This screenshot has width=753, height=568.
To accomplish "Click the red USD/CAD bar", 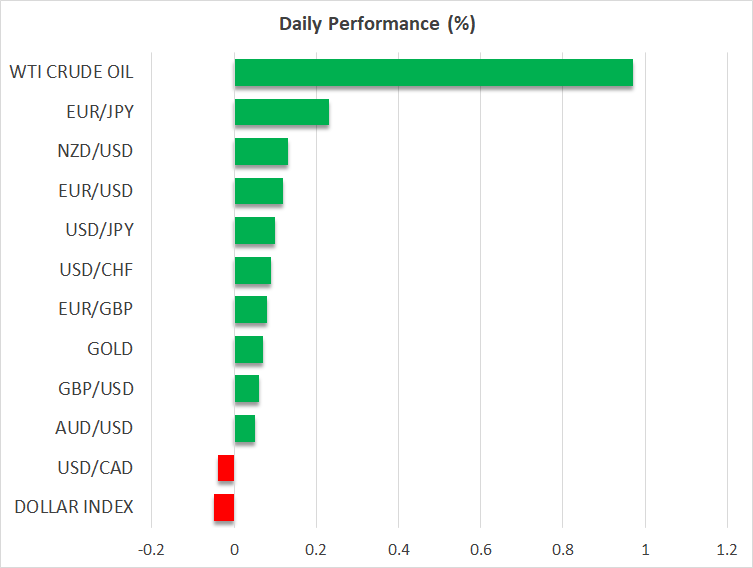I will (226, 468).
